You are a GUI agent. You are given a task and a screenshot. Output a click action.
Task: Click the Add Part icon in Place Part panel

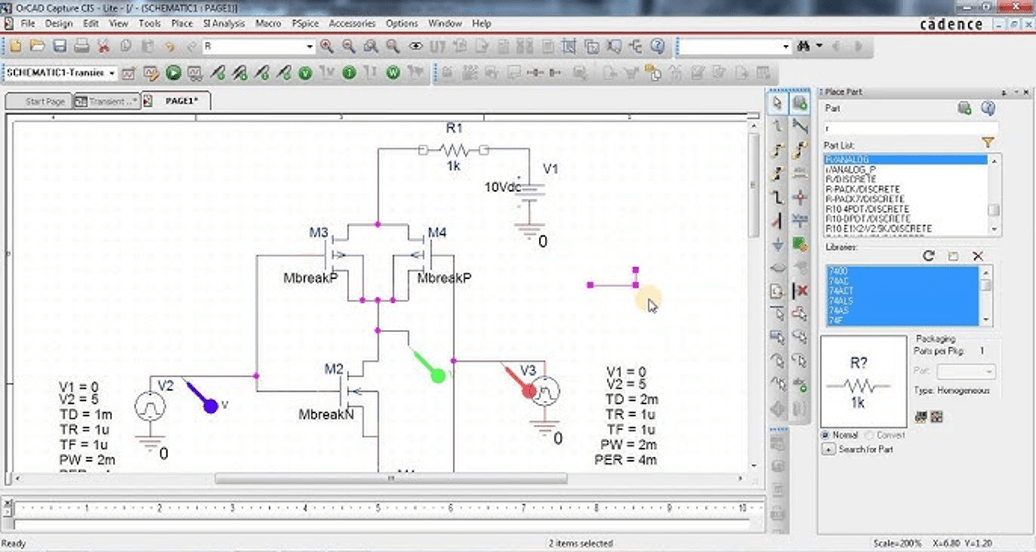(x=965, y=108)
